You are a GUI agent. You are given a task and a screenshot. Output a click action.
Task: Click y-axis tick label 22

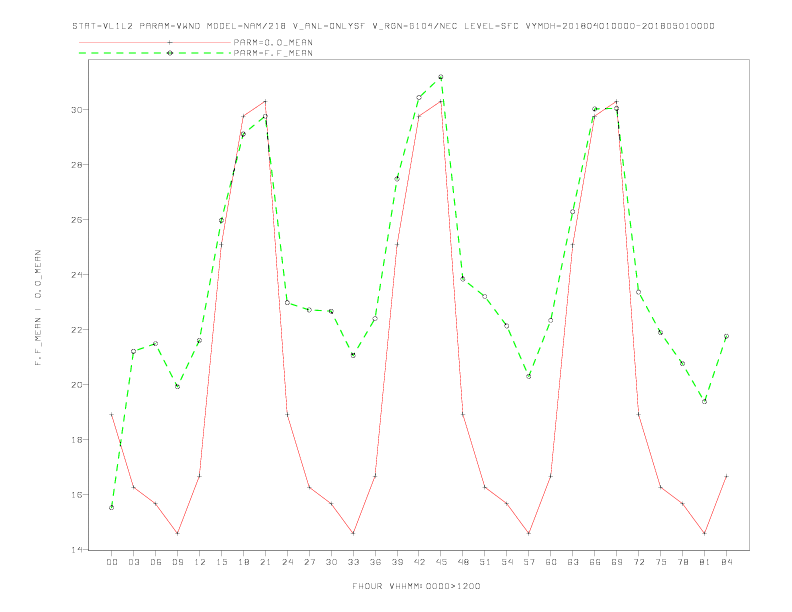coord(79,329)
